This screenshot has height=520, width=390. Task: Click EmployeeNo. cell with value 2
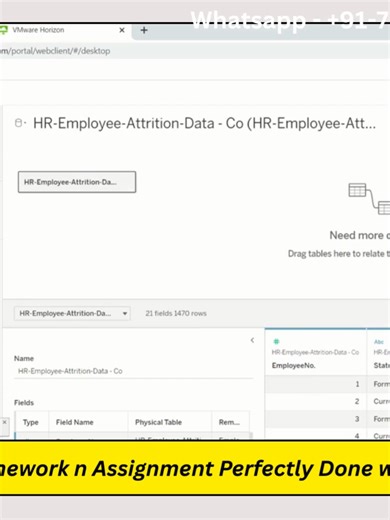click(315, 401)
